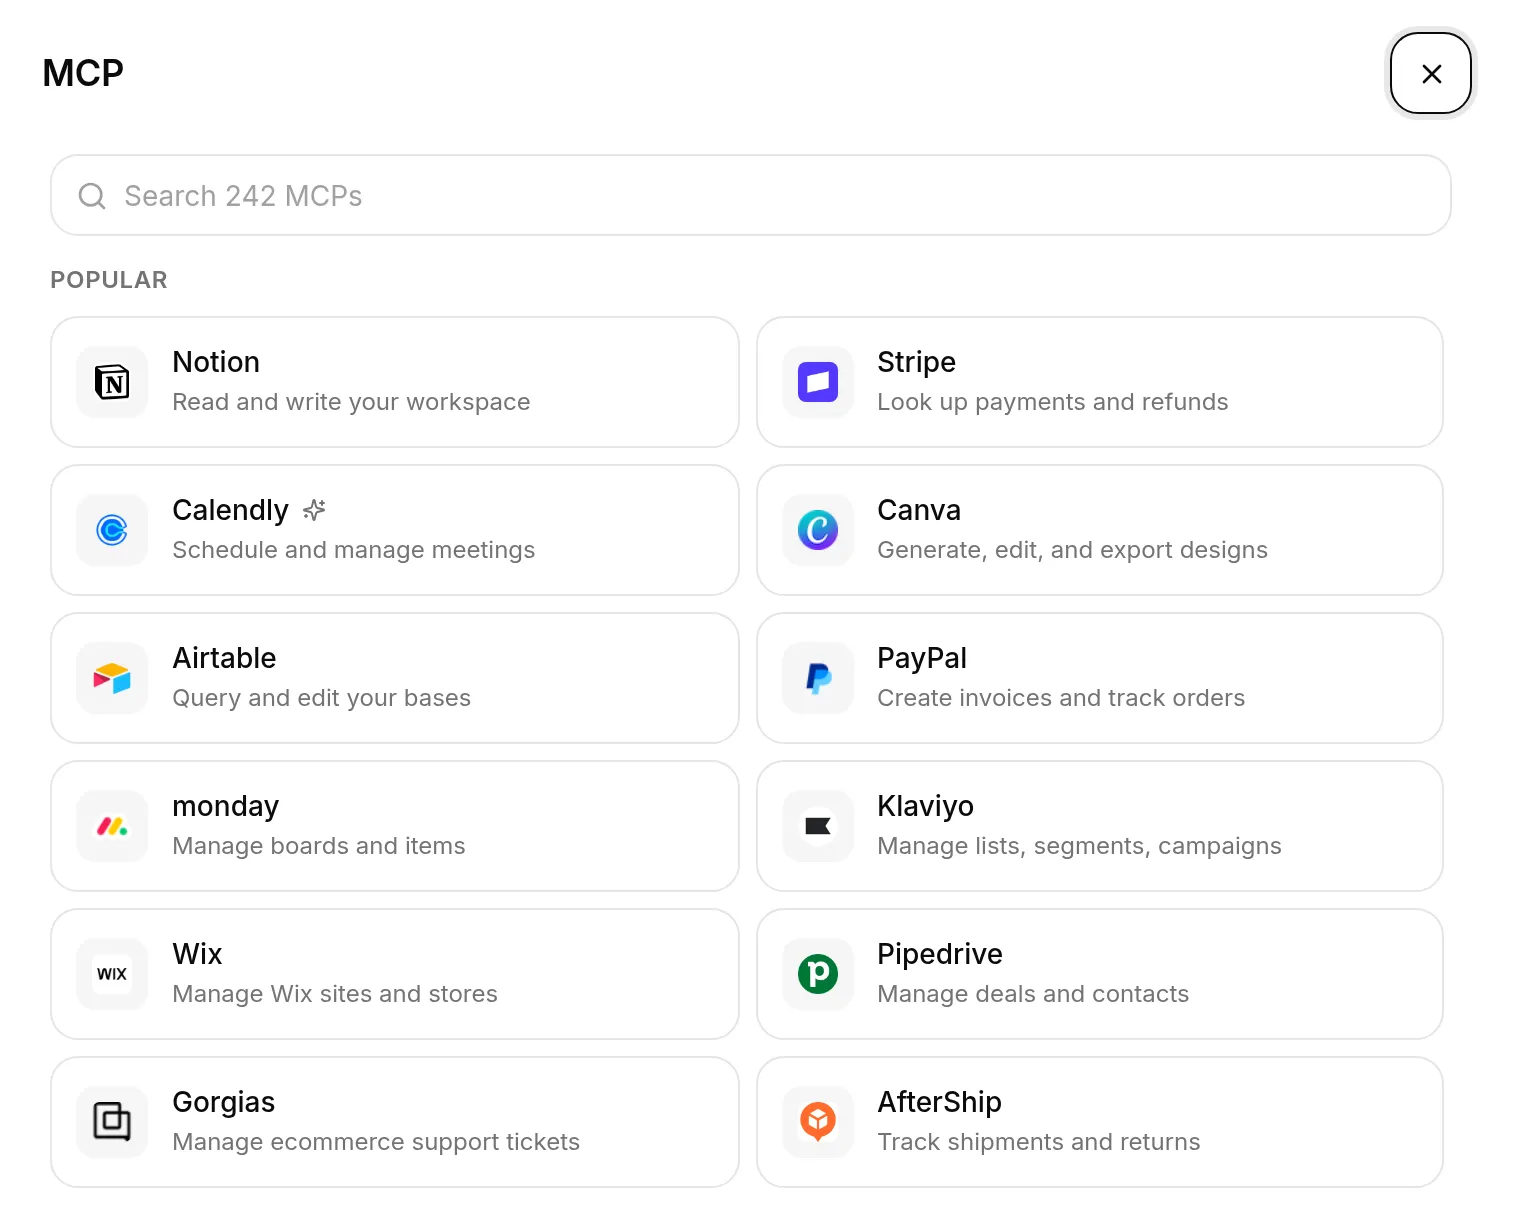Viewport: 1520px width, 1220px height.
Task: Close the MCP dialog
Action: coord(1431,73)
